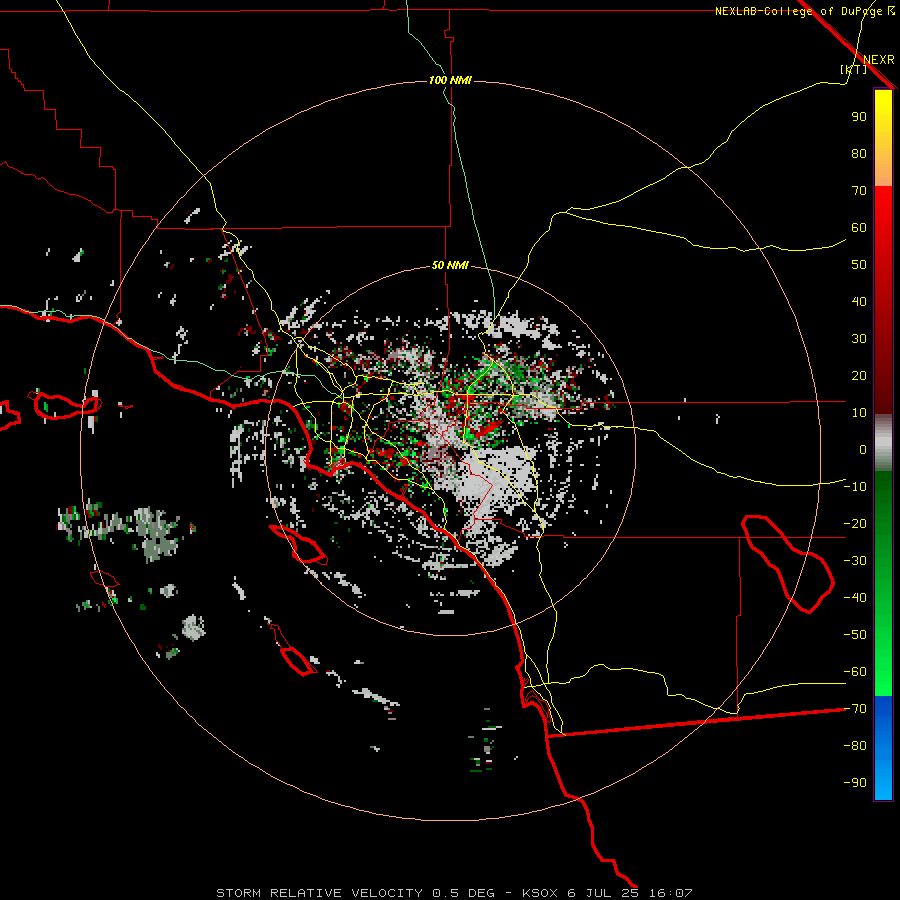Click the -70 value on the velocity scale
Image resolution: width=900 pixels, height=900 pixels.
855,709
